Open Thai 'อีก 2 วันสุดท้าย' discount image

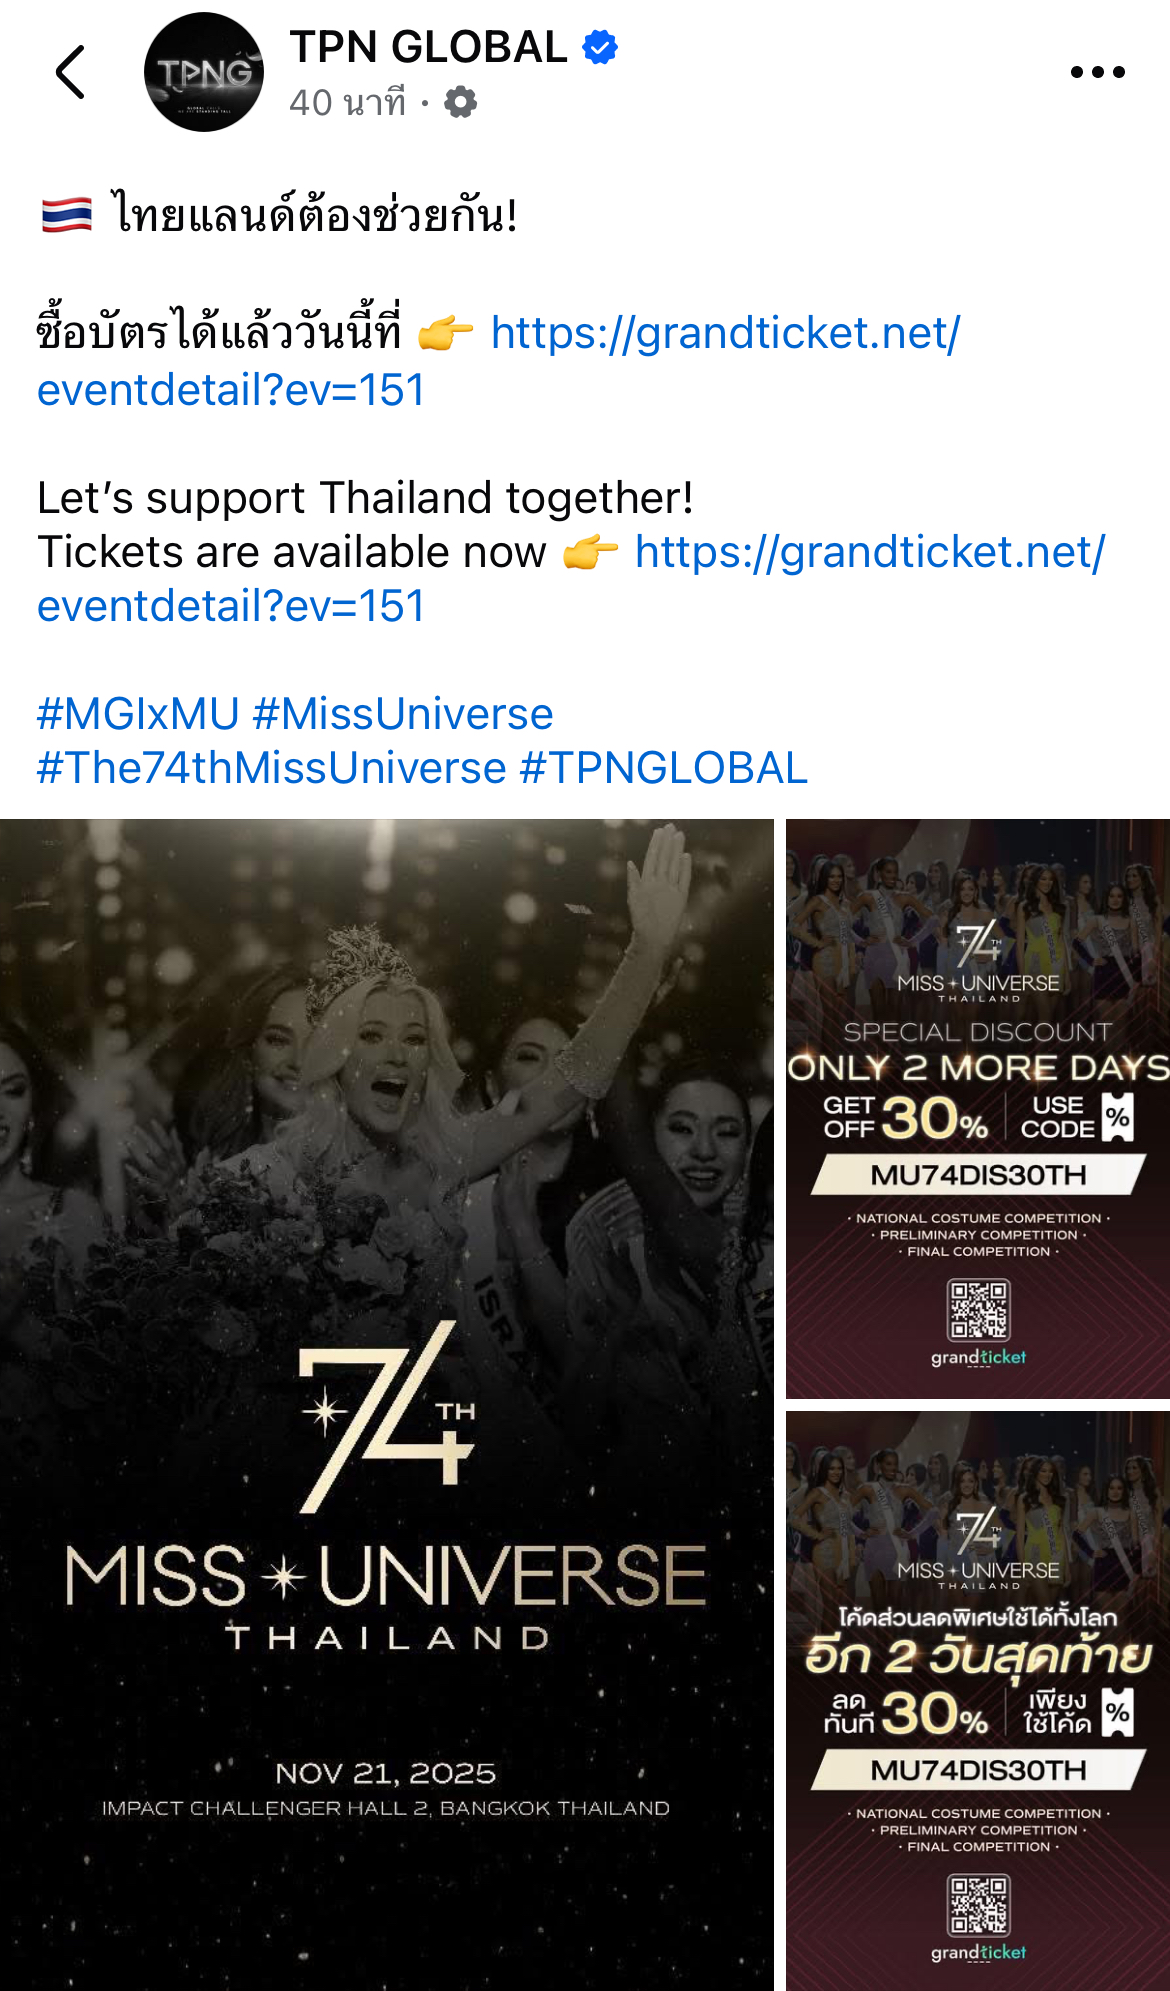click(x=978, y=1701)
